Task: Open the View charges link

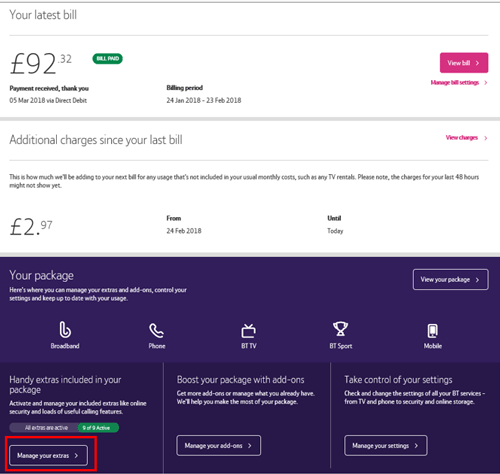Action: click(x=466, y=138)
